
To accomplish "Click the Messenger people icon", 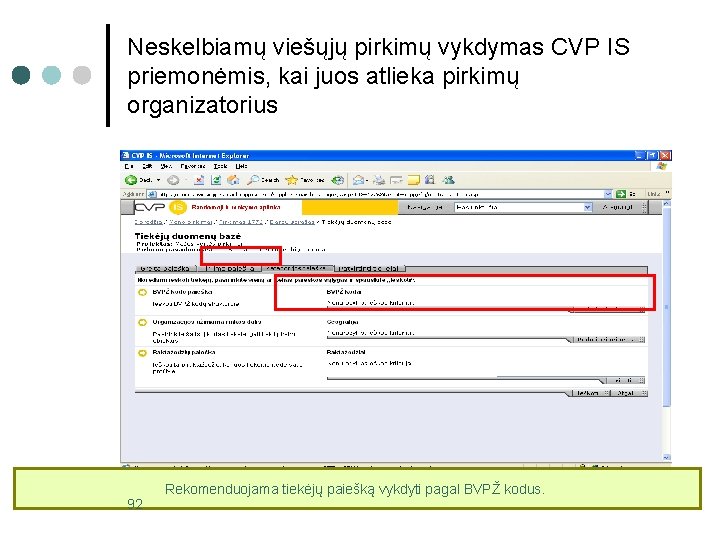I will coord(448,180).
